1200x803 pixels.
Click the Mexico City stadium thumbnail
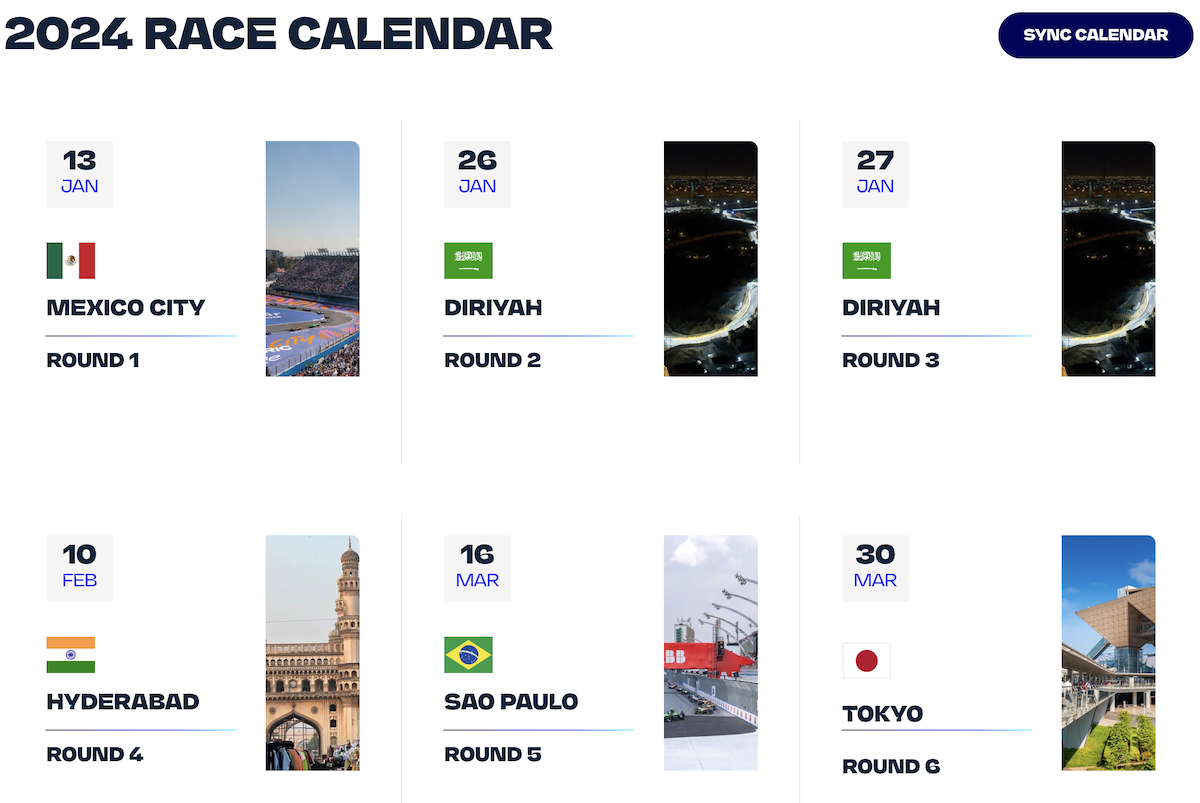pos(313,259)
